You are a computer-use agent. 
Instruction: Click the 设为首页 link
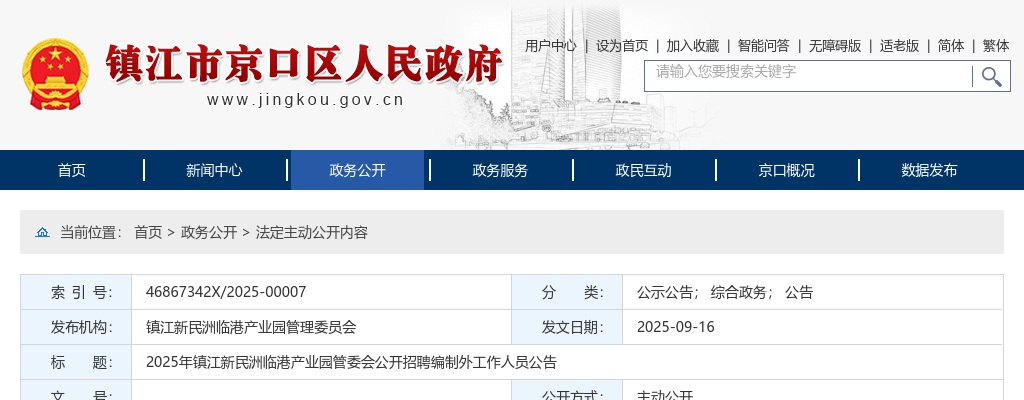622,45
